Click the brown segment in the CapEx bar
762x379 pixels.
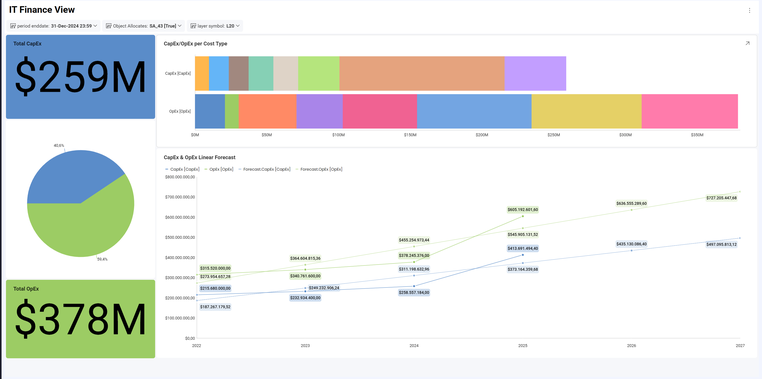point(239,73)
